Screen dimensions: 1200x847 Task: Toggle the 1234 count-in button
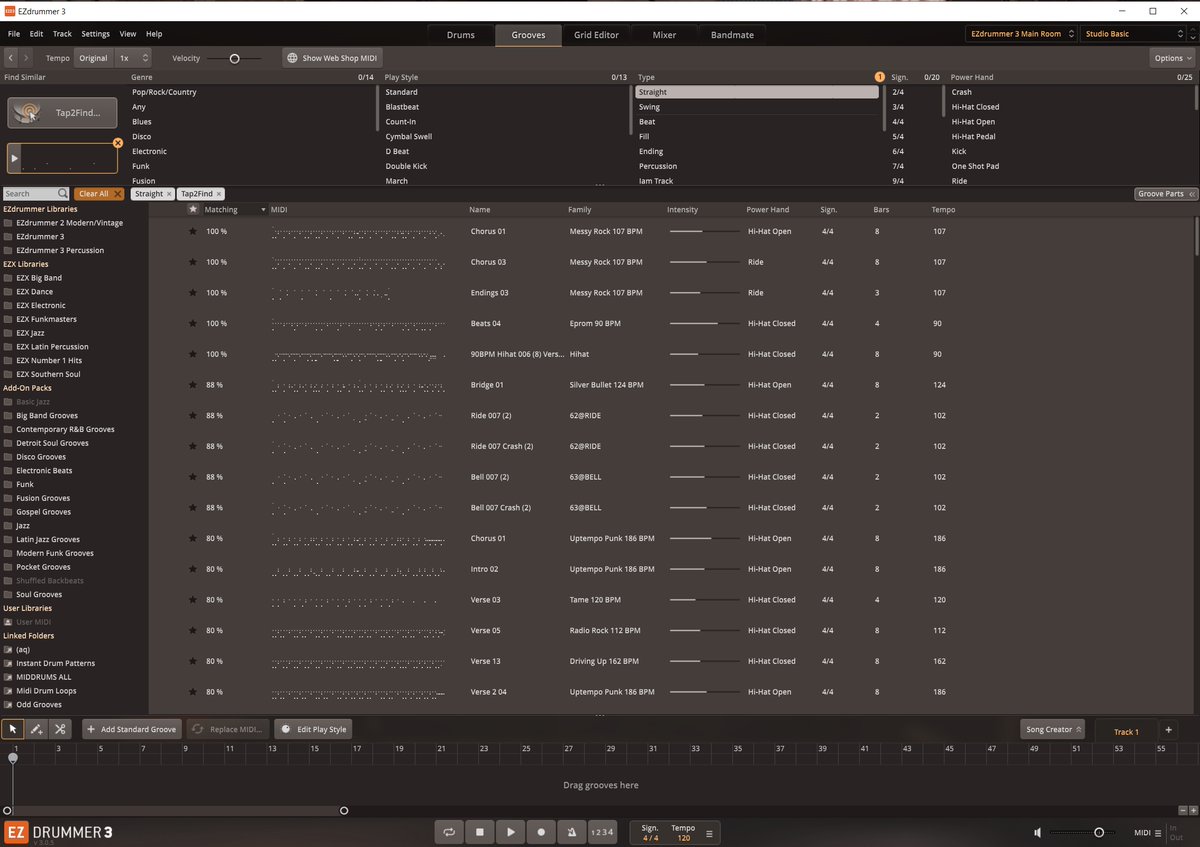602,832
